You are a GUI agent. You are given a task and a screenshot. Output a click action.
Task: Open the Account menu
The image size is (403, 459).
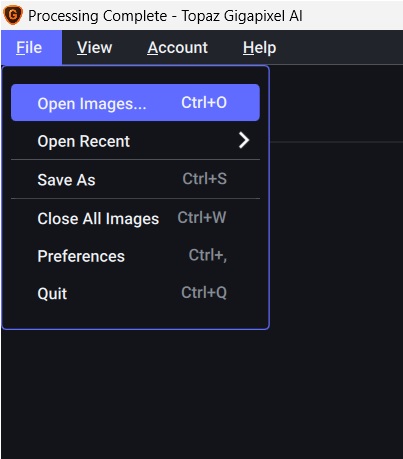[177, 47]
